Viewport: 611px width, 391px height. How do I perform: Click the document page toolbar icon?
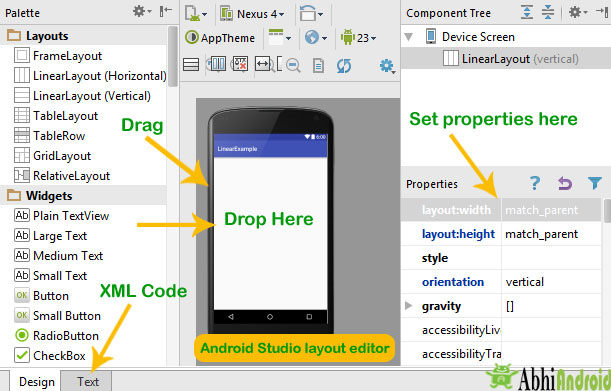(318, 65)
